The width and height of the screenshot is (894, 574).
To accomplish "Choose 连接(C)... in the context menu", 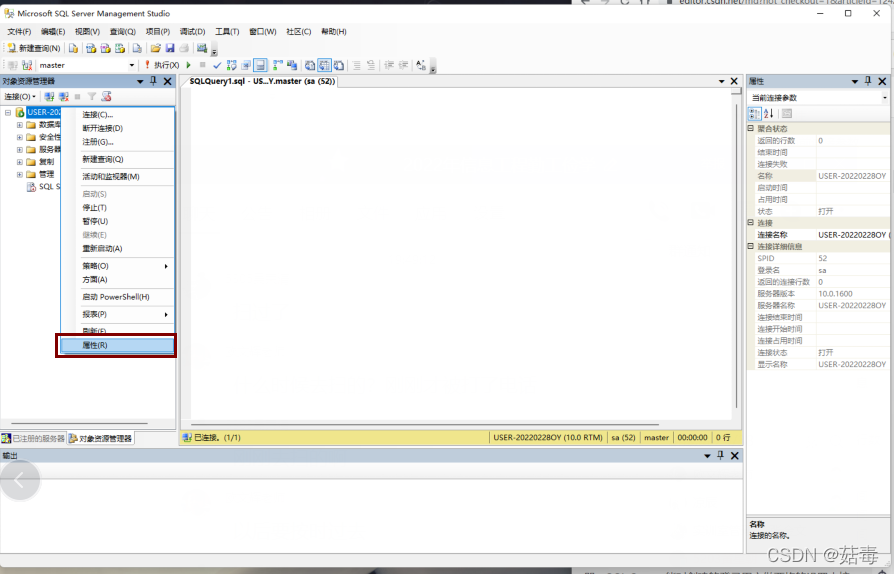I will (117, 115).
